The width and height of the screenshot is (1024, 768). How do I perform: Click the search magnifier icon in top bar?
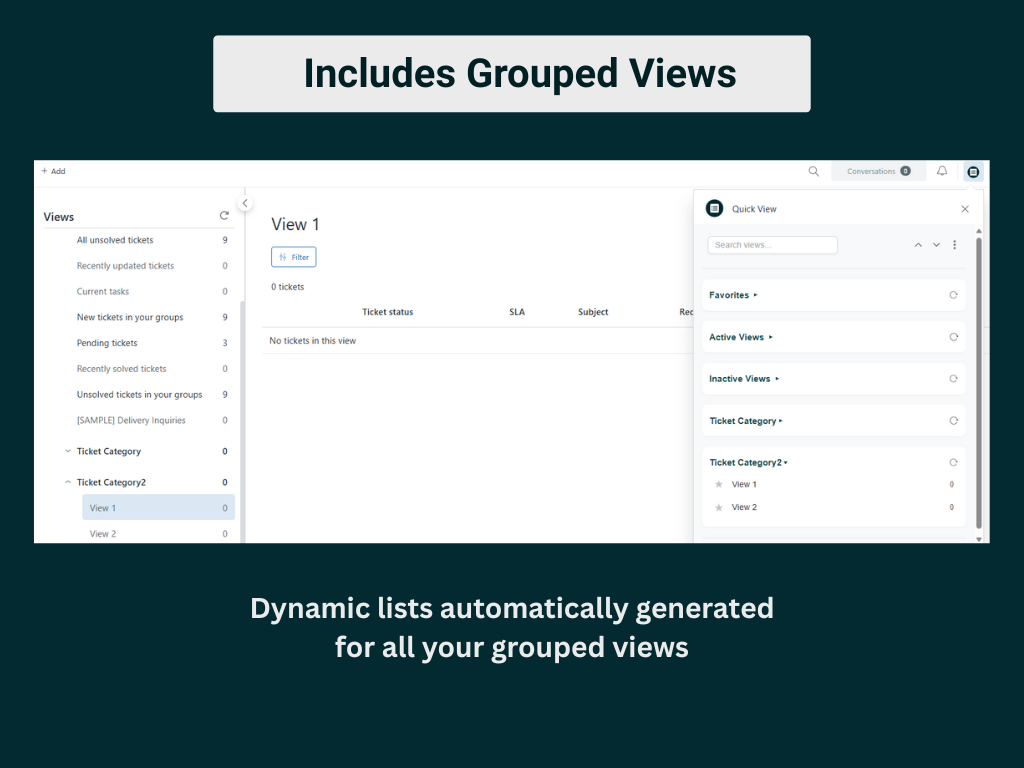pyautogui.click(x=813, y=171)
